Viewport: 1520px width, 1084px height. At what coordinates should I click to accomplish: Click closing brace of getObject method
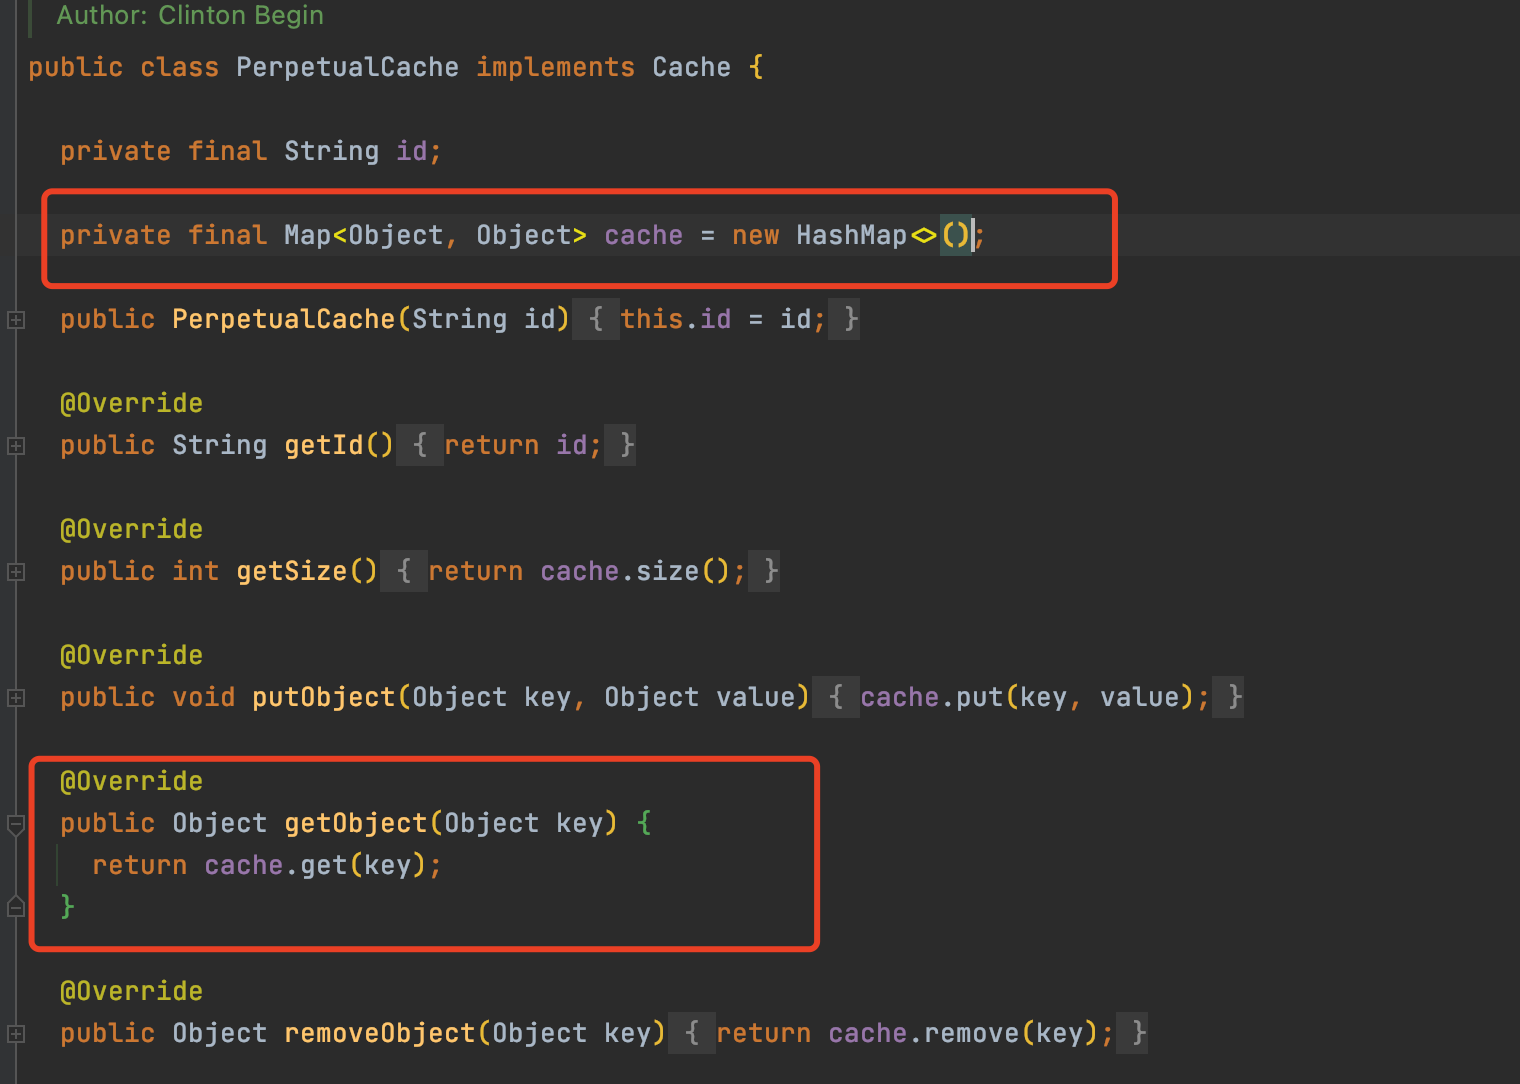click(67, 907)
